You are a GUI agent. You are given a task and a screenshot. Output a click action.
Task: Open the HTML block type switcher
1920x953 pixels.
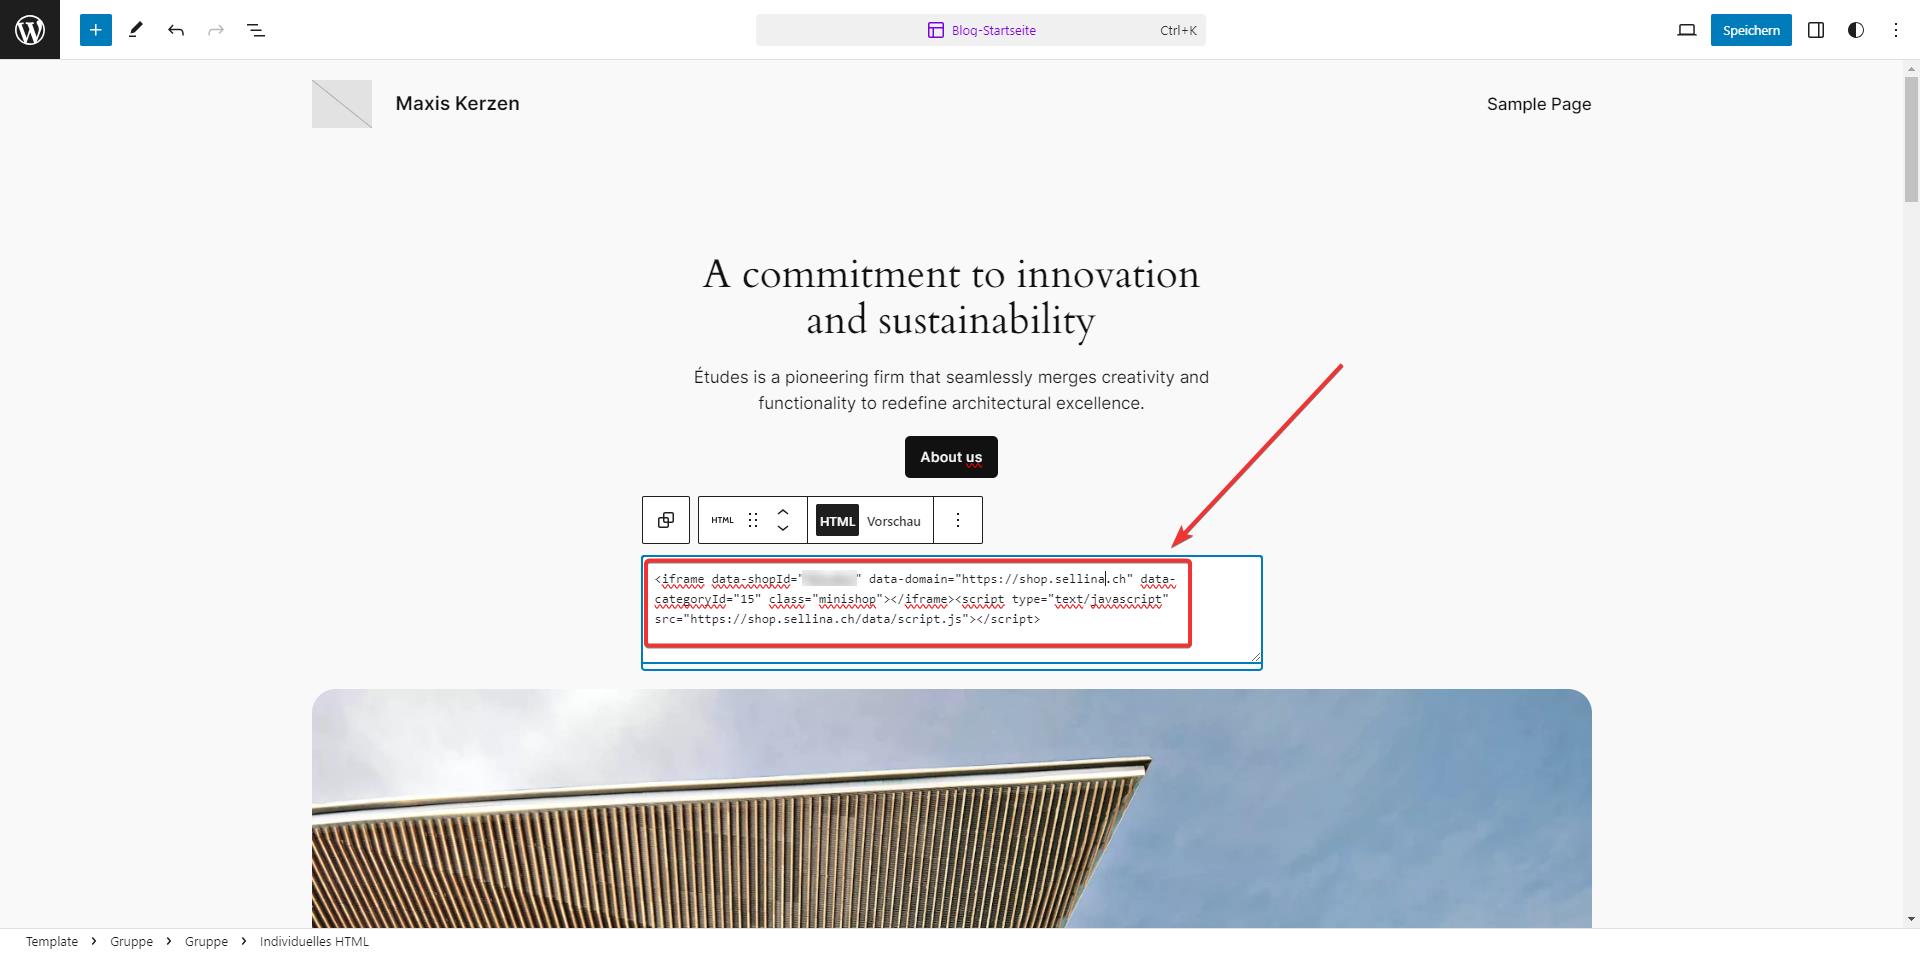(723, 520)
